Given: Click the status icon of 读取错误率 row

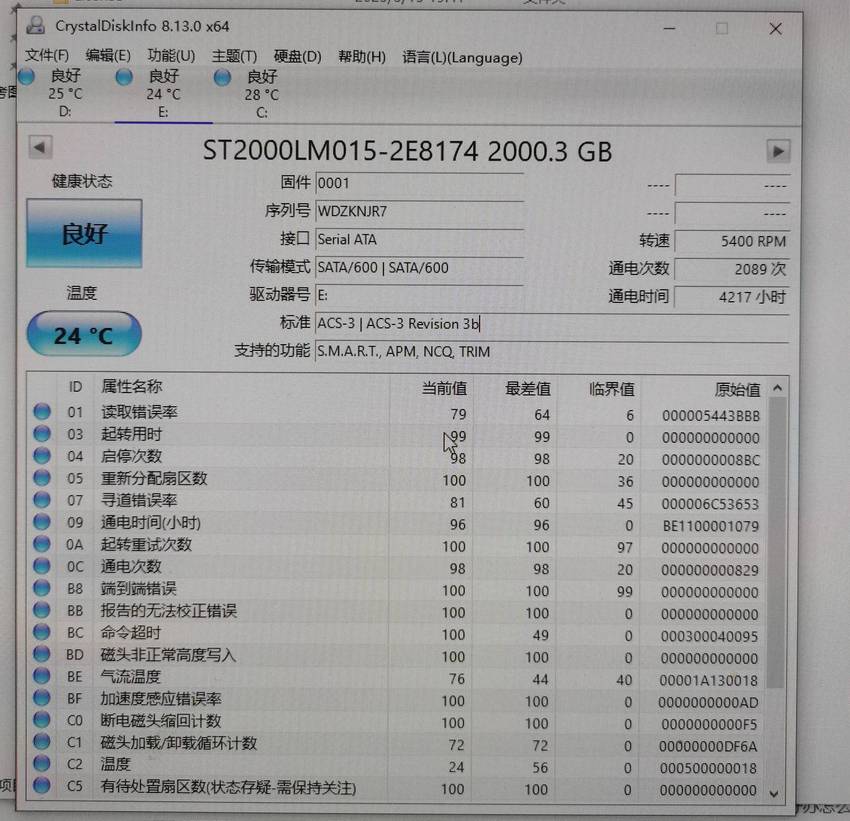Looking at the screenshot, I should (x=42, y=412).
